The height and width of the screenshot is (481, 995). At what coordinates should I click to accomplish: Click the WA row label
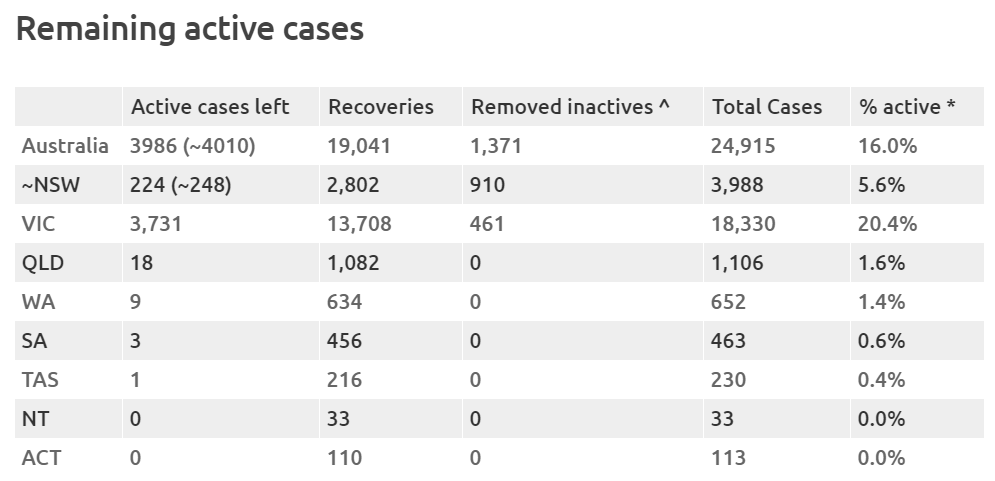(38, 302)
